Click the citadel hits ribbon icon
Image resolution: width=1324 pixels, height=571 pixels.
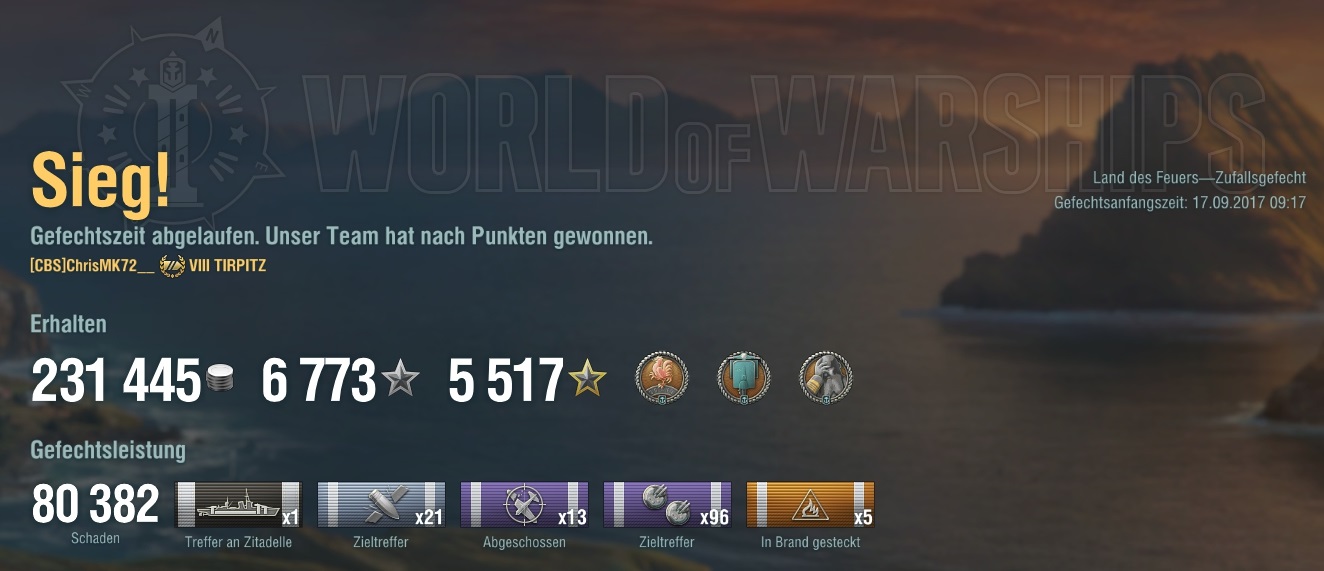coord(239,505)
